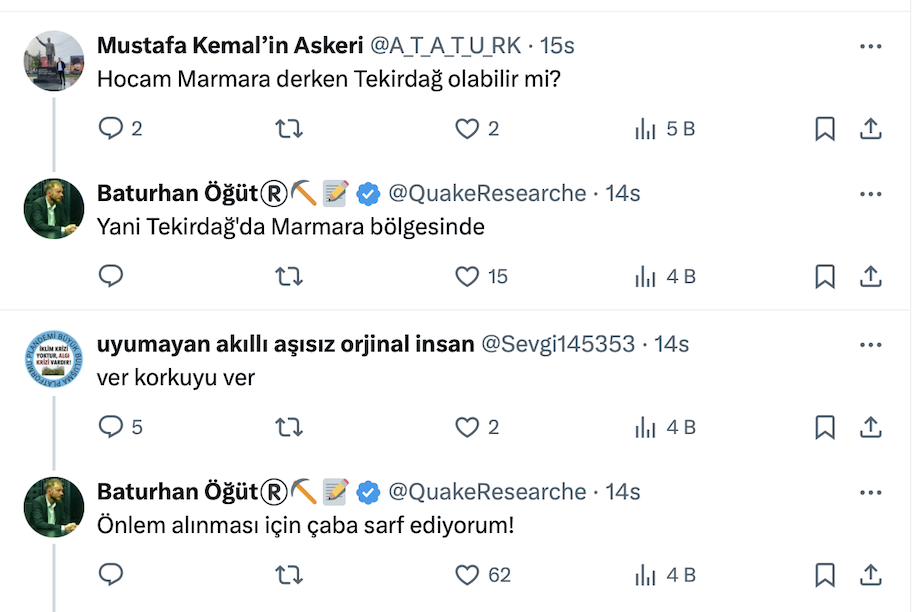Like the tweet asking about Tekirdağ

tap(467, 128)
